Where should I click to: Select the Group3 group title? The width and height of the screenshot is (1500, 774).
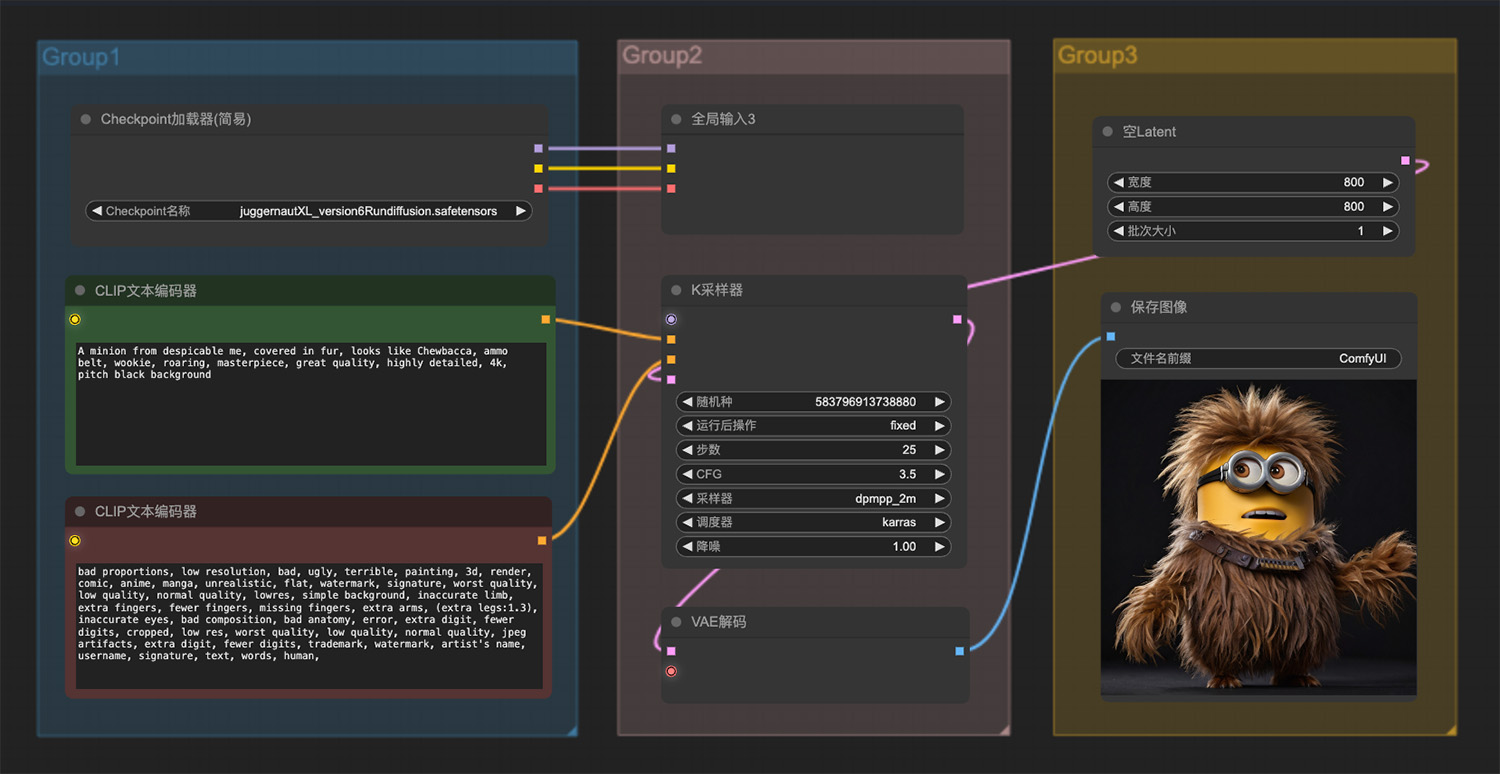(1097, 55)
